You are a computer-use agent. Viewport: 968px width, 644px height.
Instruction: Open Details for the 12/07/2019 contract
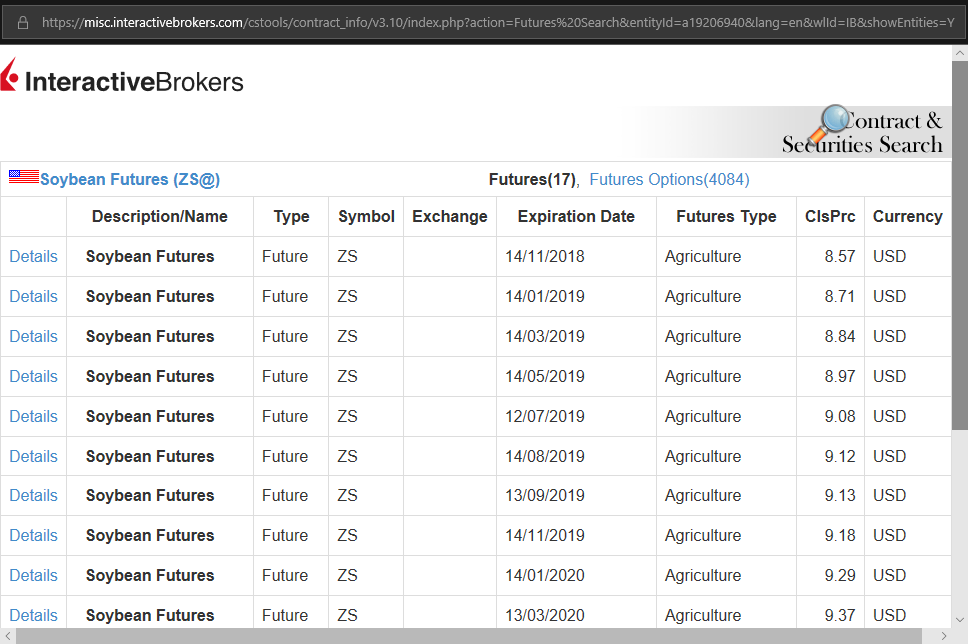click(x=33, y=416)
